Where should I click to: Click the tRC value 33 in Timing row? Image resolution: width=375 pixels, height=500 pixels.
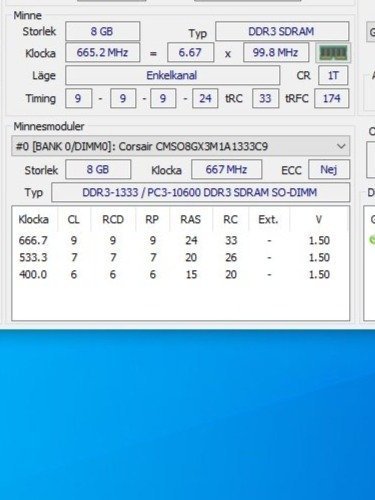265,98
